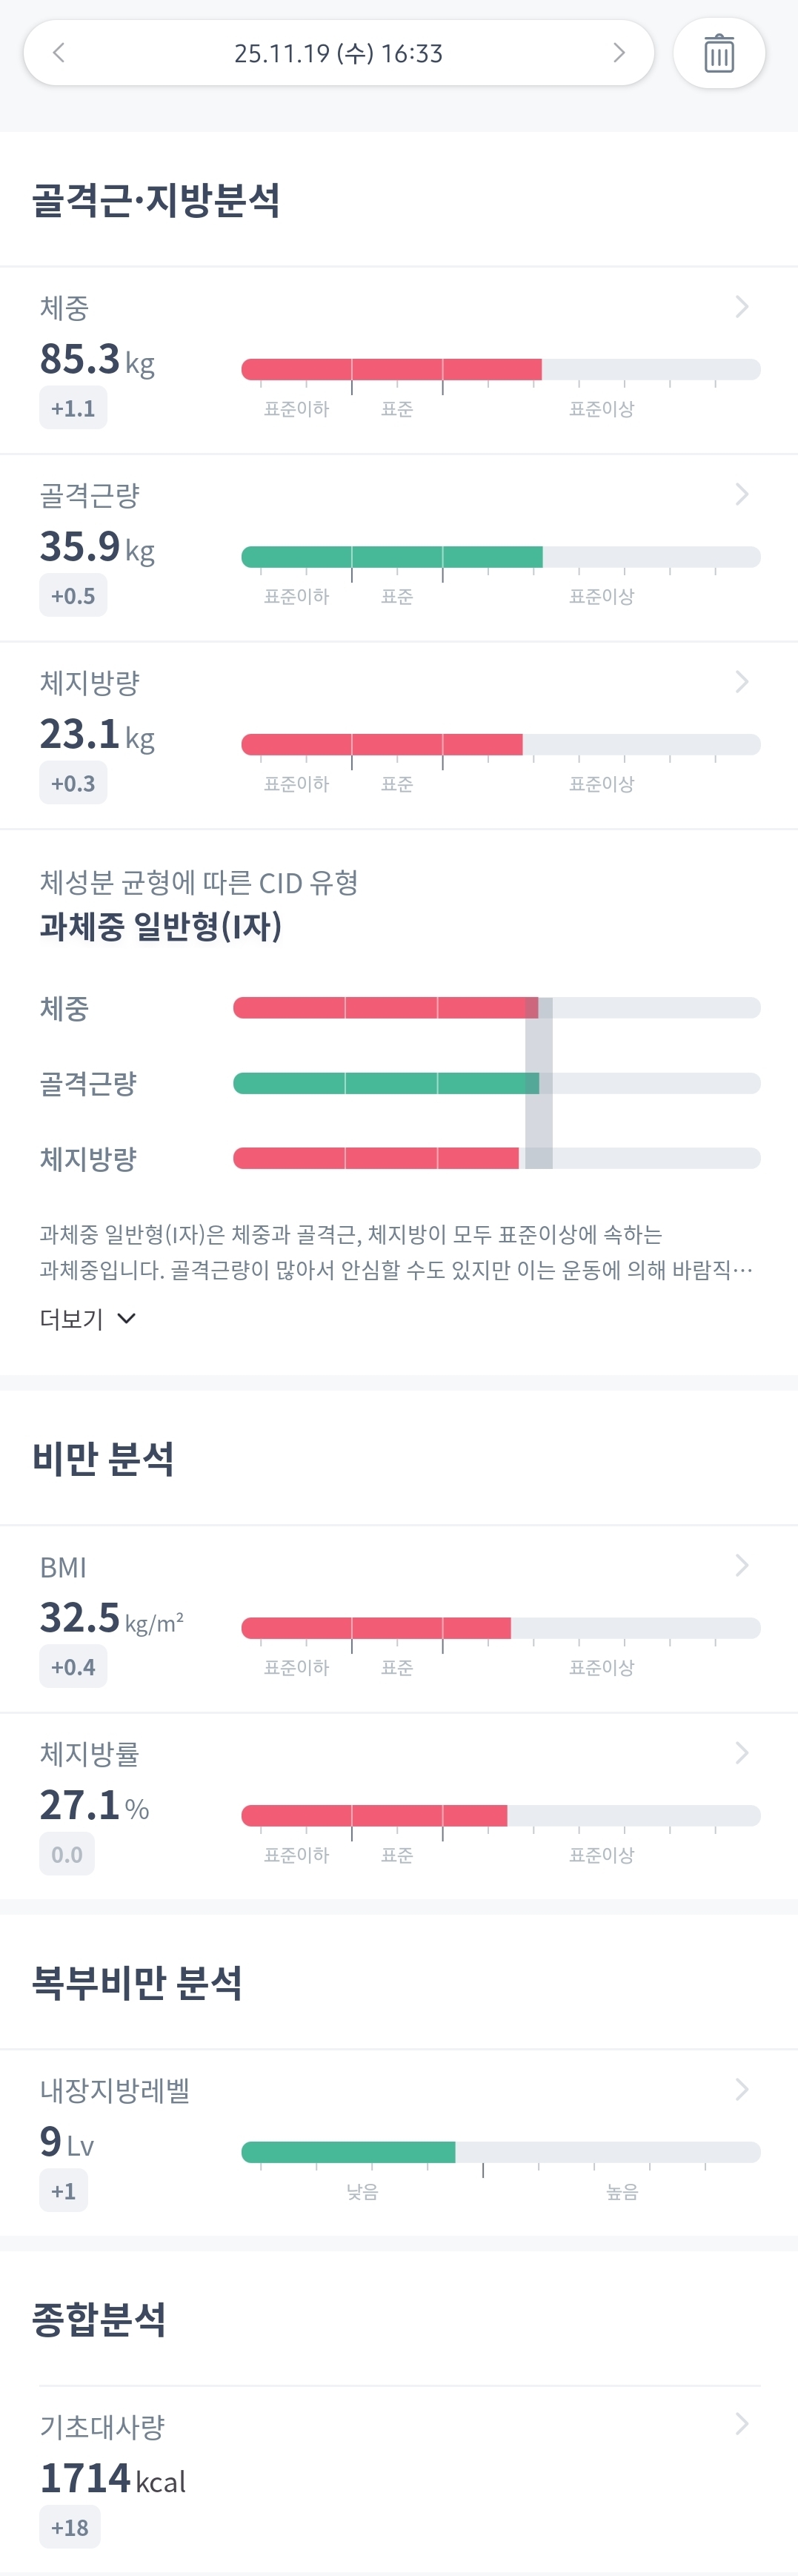798x2576 pixels.
Task: Open BMI details chevron
Action: tap(741, 1565)
